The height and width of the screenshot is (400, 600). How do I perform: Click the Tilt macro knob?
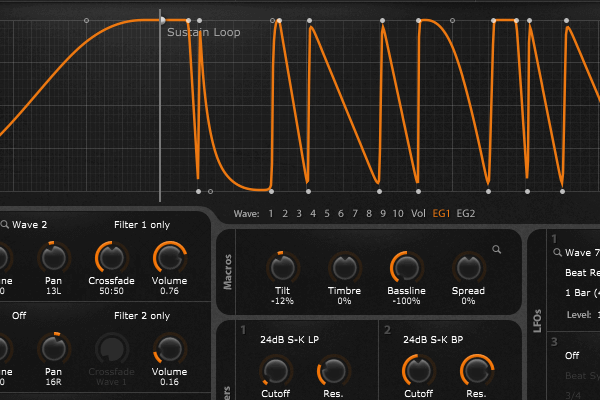[x=282, y=268]
